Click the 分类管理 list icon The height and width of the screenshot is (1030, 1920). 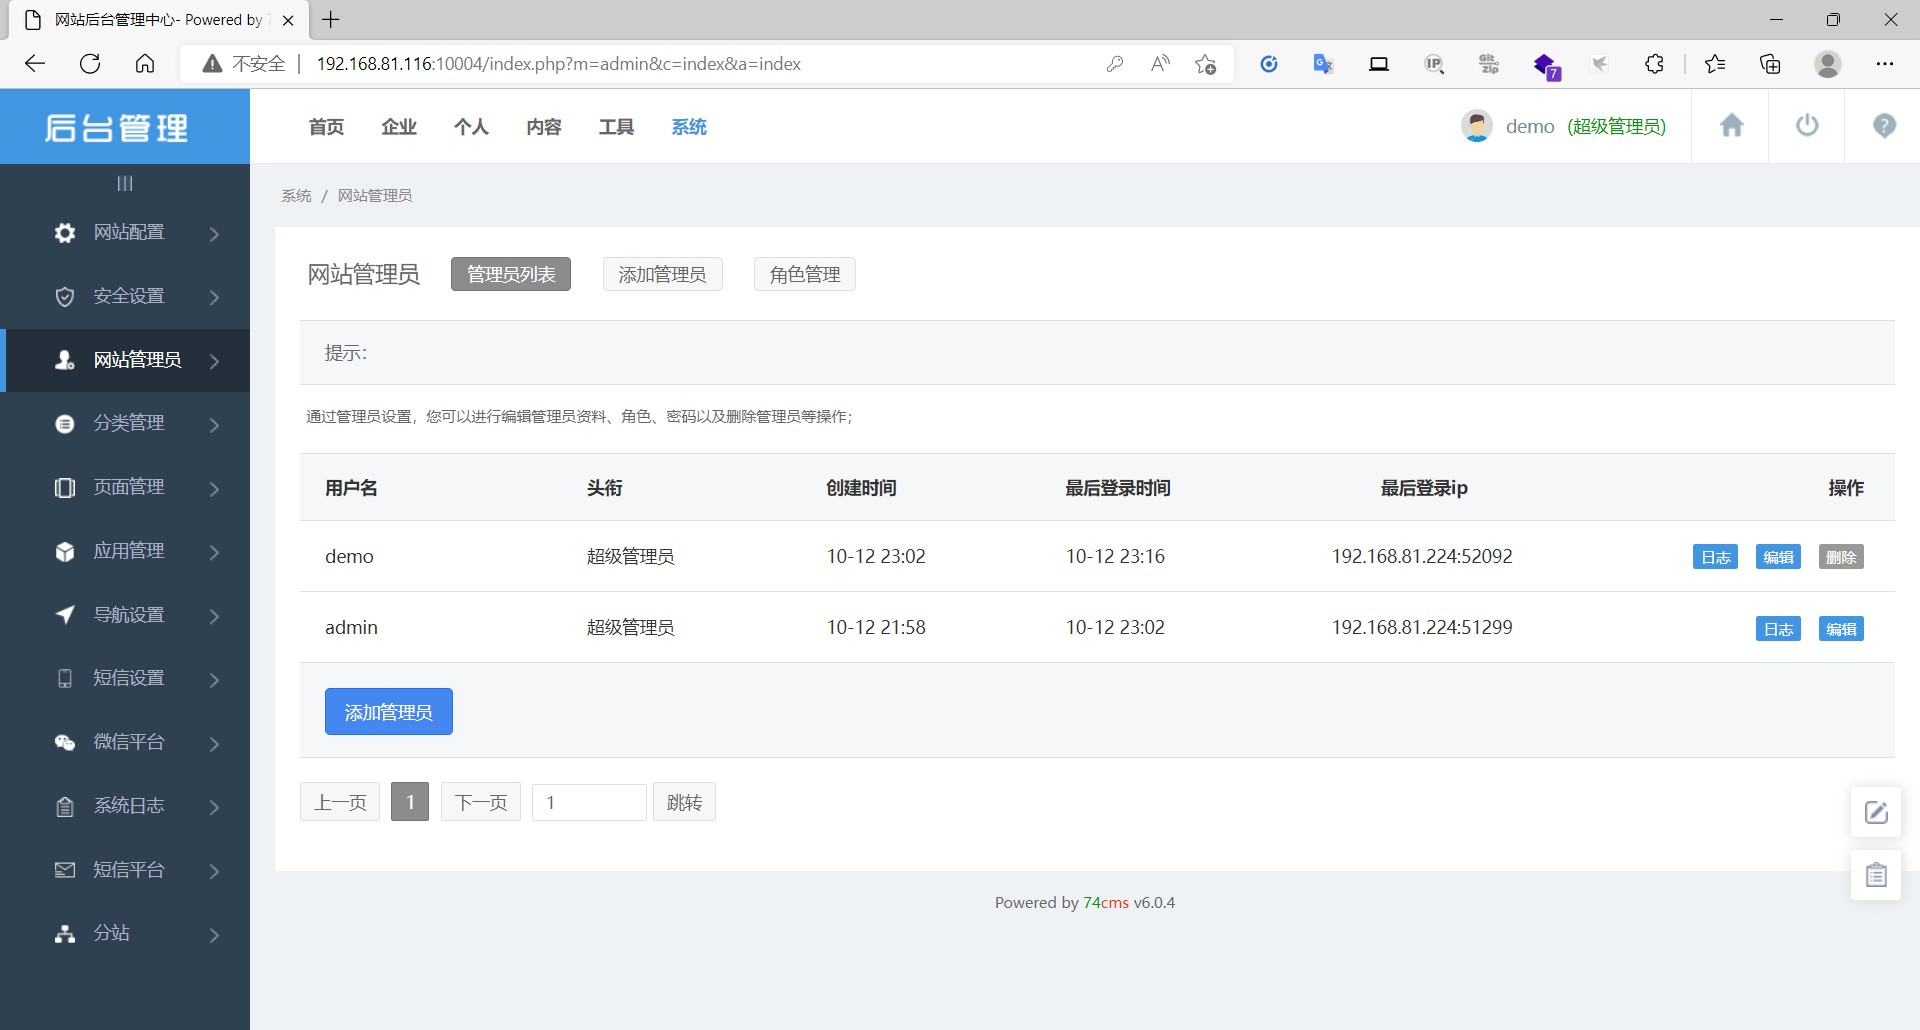[65, 424]
